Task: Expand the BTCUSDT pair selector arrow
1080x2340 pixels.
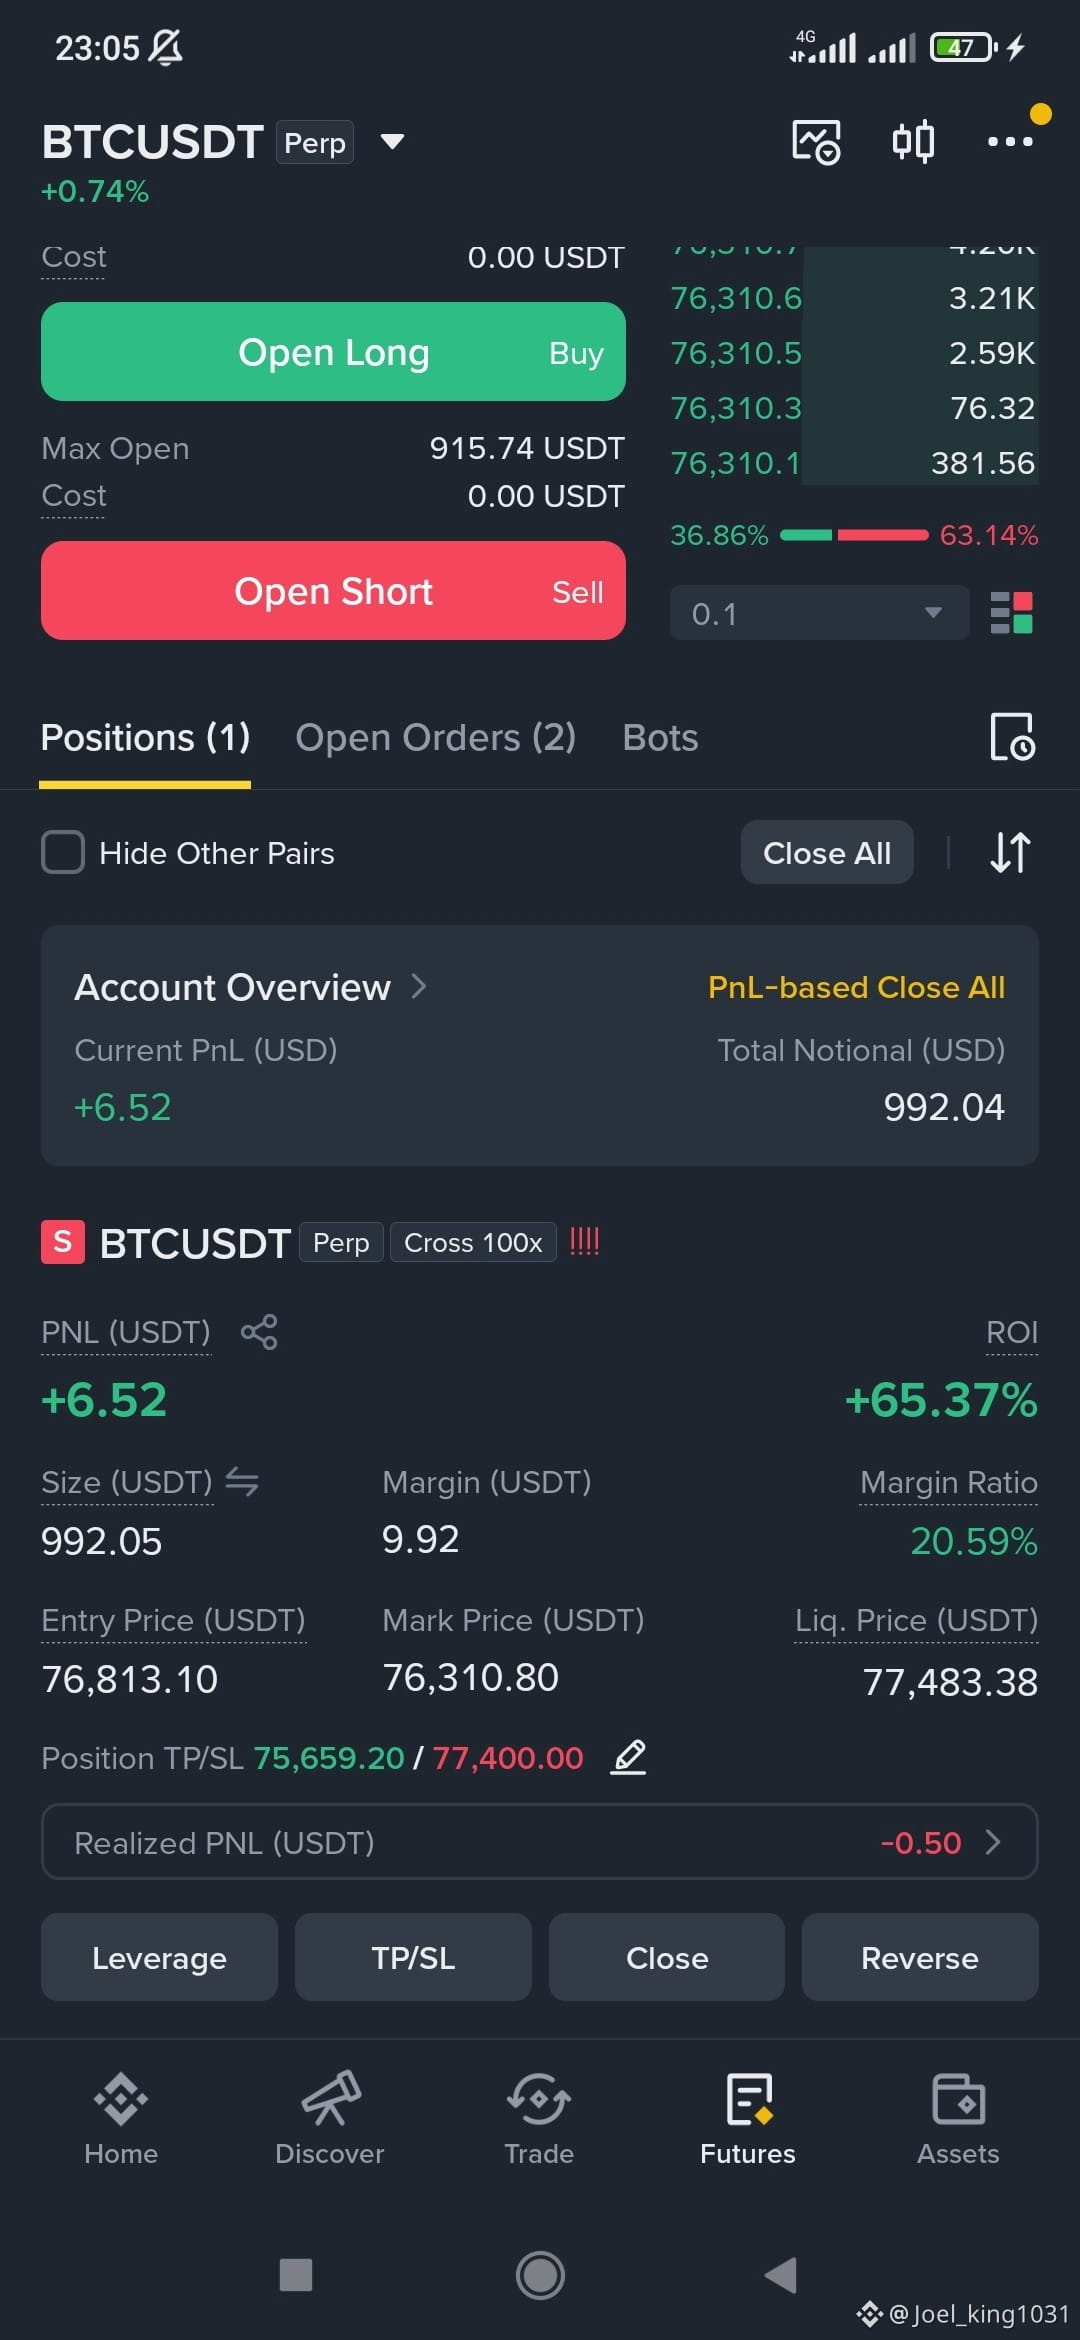Action: coord(393,142)
